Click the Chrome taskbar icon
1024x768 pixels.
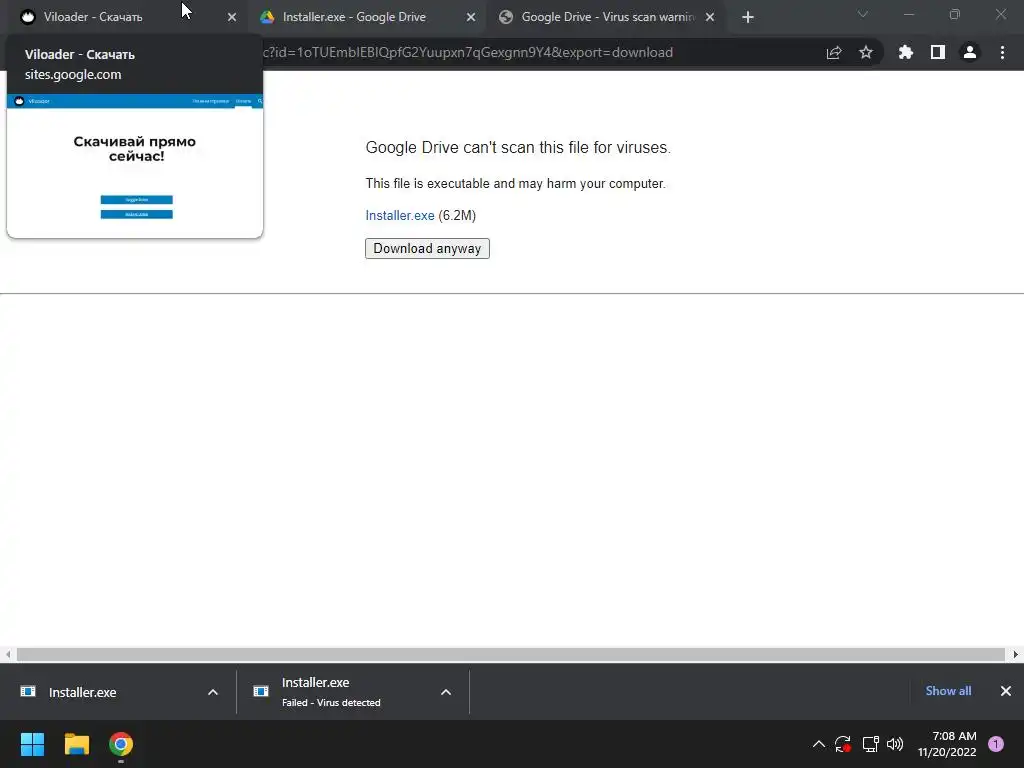(121, 744)
